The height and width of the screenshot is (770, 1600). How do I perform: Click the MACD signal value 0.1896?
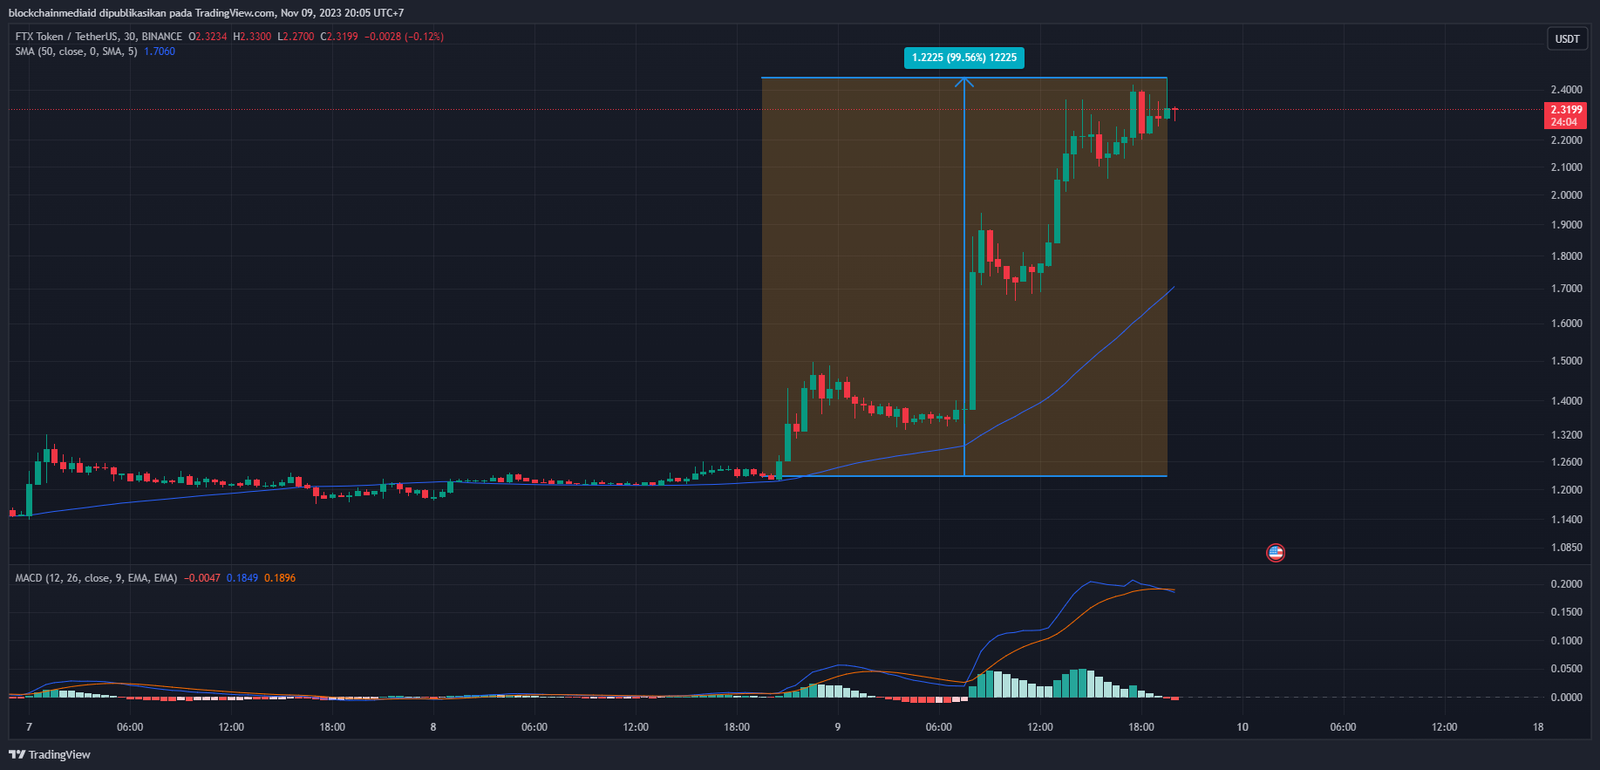point(280,578)
